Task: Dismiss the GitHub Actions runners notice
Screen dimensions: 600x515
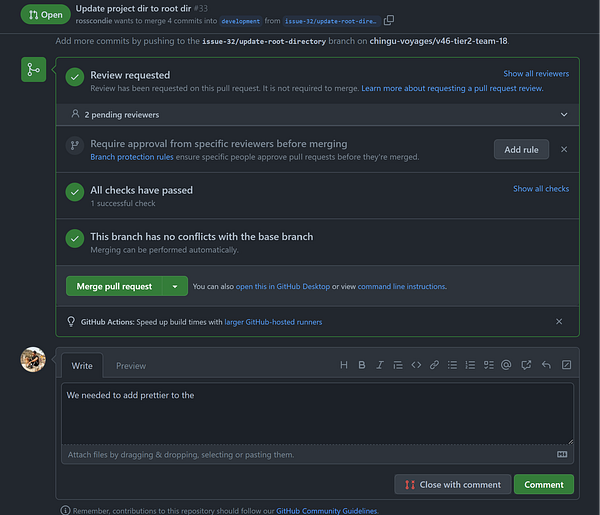Action: 559,322
